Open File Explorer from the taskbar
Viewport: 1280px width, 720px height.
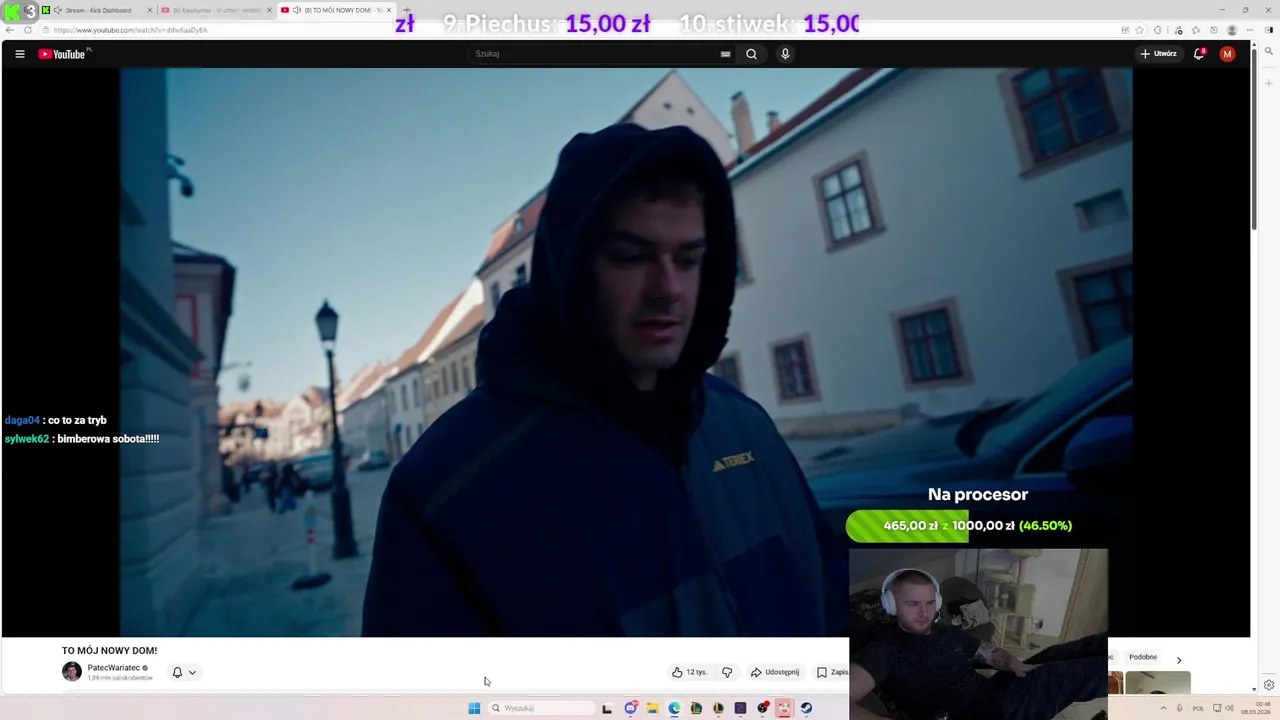(x=652, y=708)
